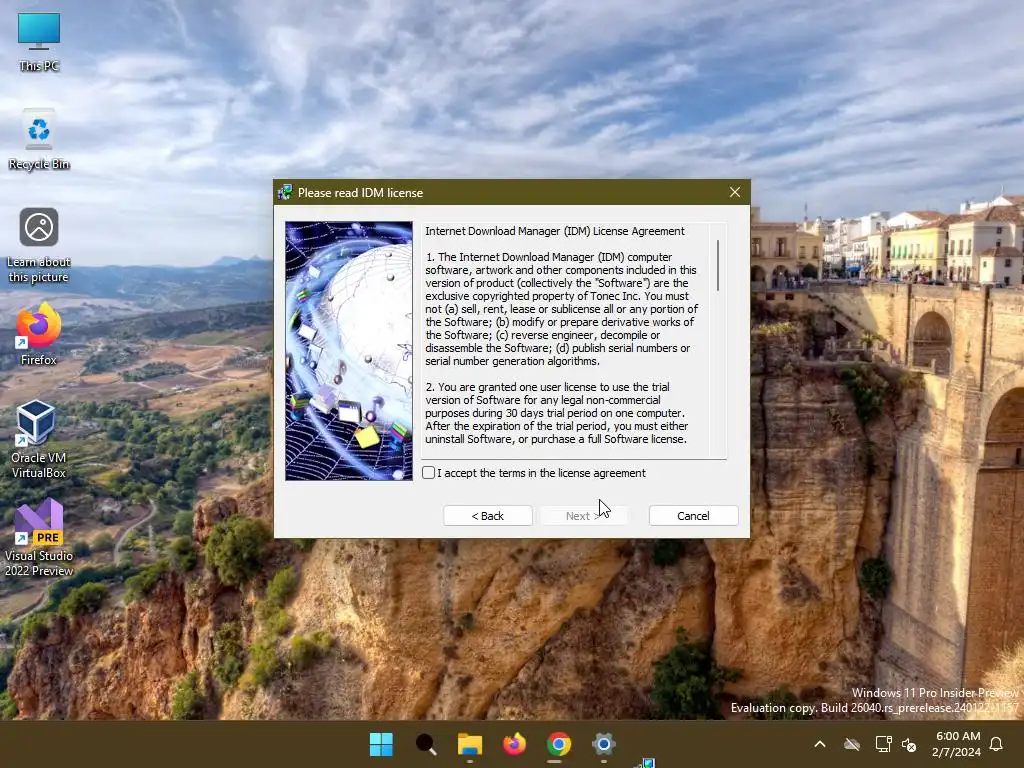
Task: Open the clock showing 6:00 AM
Action: tap(957, 744)
